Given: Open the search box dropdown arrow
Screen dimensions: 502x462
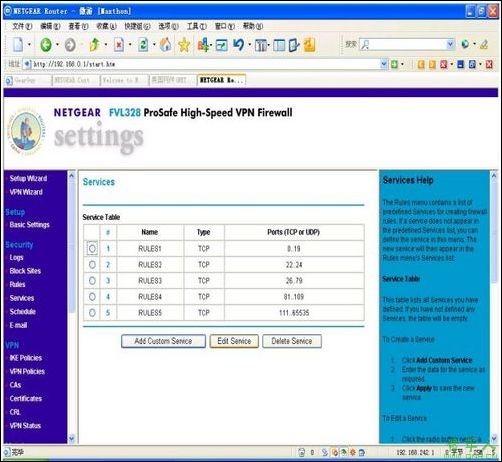Looking at the screenshot, I should [x=450, y=44].
